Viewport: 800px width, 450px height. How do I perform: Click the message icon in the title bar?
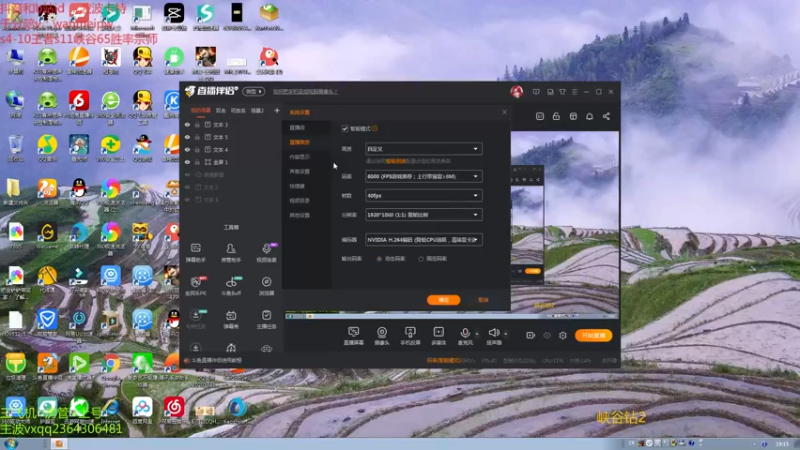[536, 92]
